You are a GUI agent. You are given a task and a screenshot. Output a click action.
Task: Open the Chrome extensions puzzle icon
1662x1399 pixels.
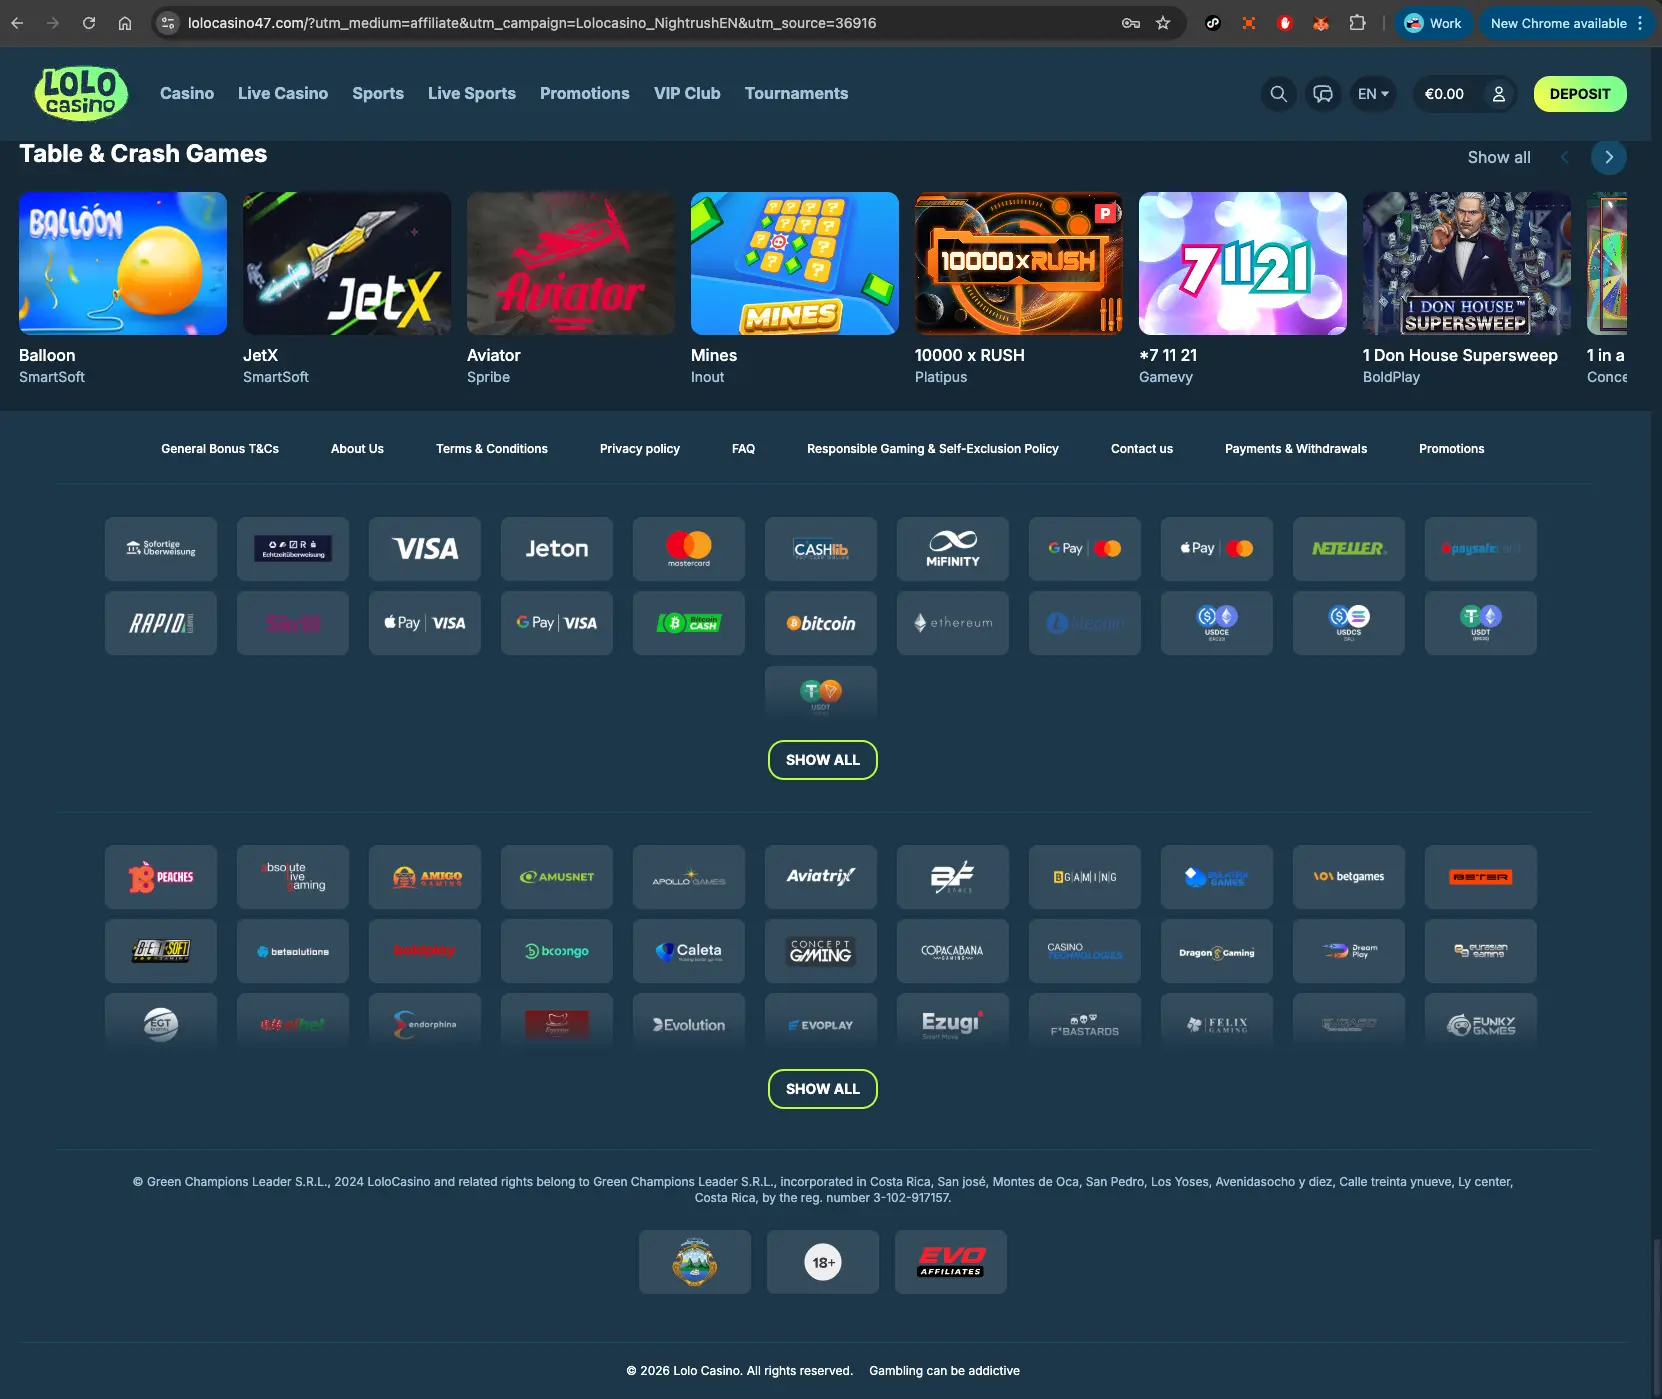pos(1357,23)
